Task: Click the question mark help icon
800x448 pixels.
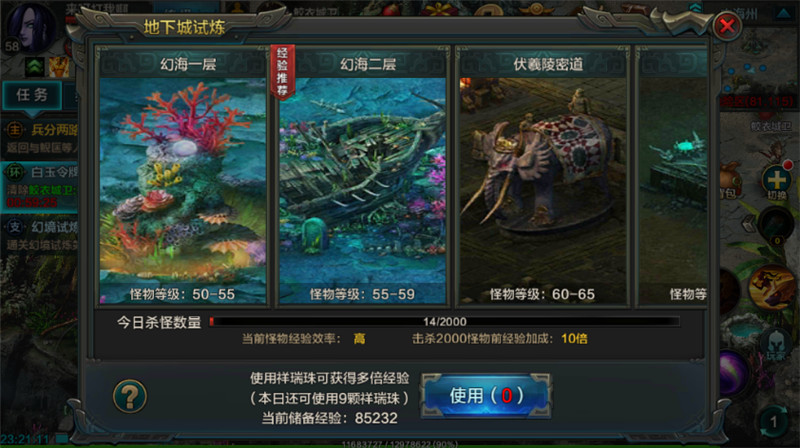Action: tap(130, 396)
